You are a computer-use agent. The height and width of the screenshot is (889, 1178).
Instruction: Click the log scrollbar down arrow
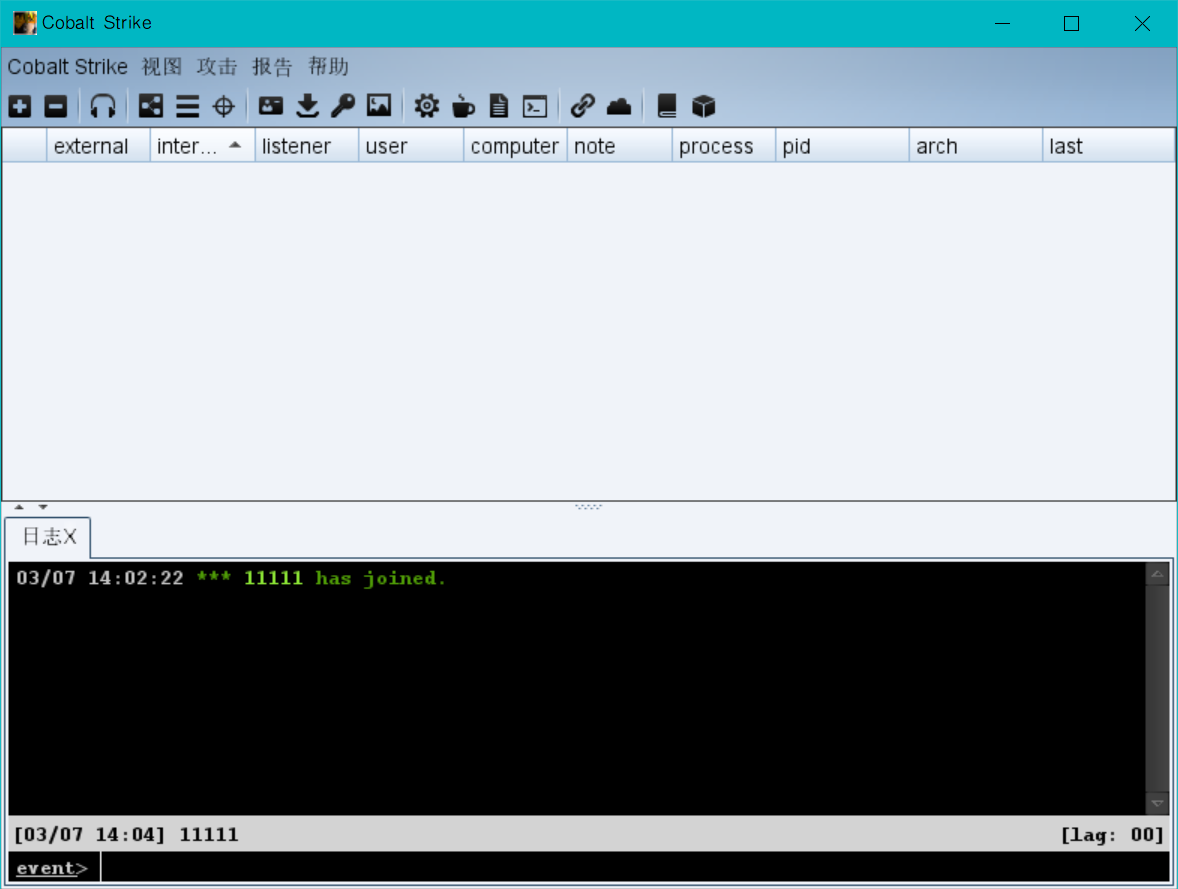point(1158,803)
